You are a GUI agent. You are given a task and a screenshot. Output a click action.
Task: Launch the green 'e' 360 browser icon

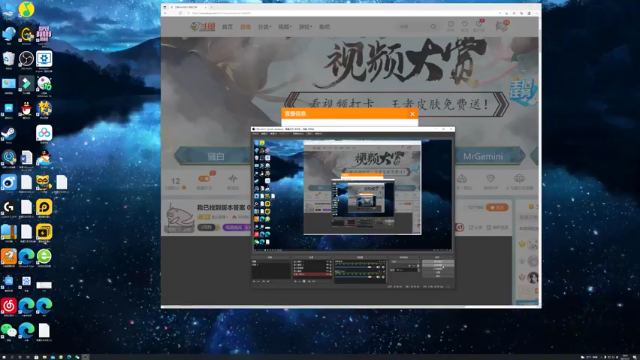(44, 256)
